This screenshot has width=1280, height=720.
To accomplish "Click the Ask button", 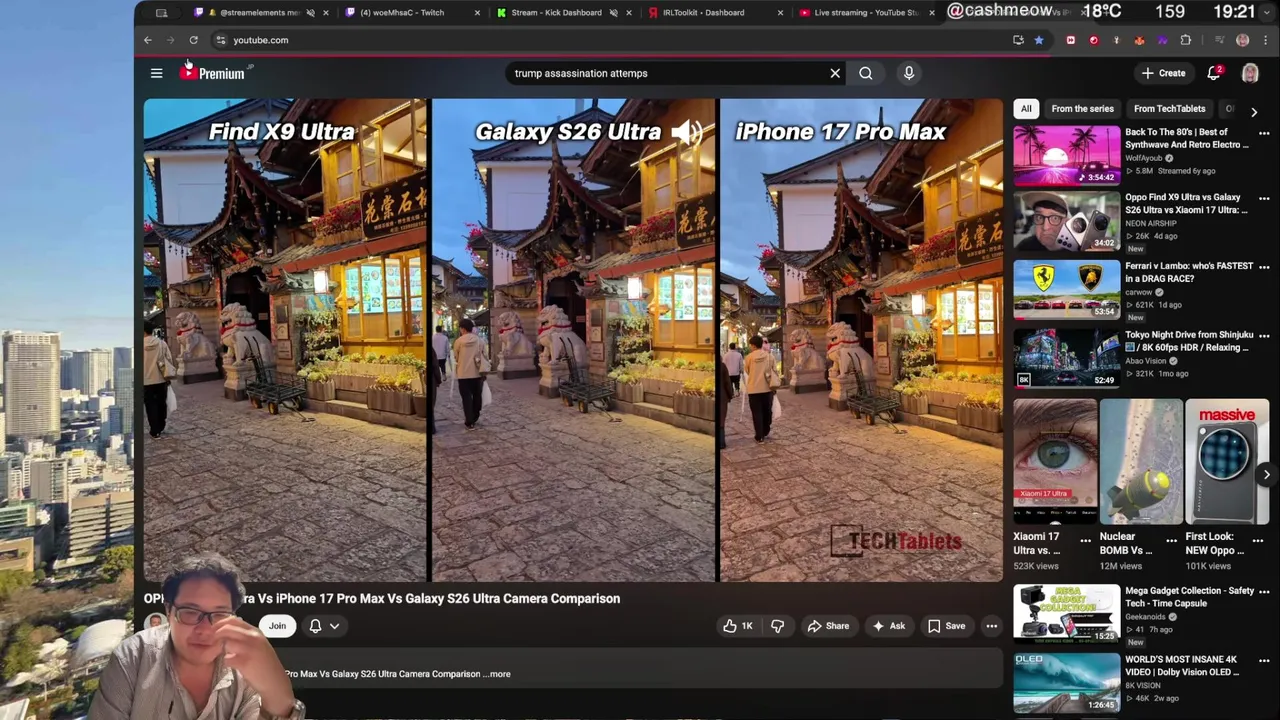I will pyautogui.click(x=888, y=626).
